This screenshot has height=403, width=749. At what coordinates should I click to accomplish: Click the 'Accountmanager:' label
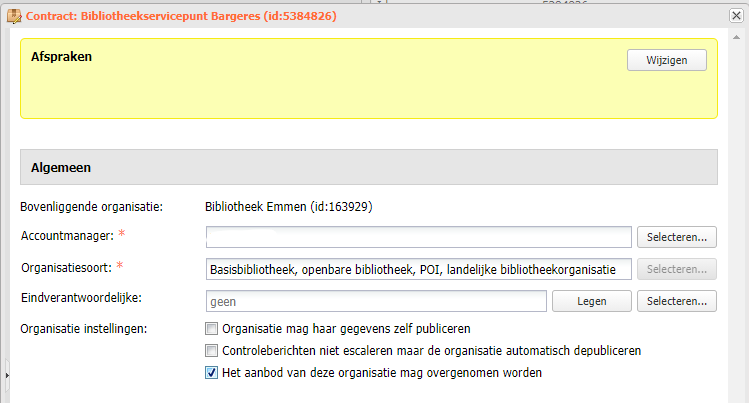click(x=67, y=236)
